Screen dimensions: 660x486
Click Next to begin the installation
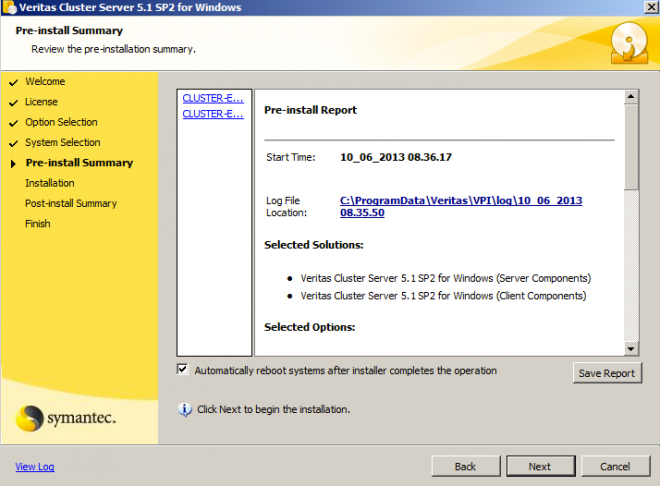540,466
